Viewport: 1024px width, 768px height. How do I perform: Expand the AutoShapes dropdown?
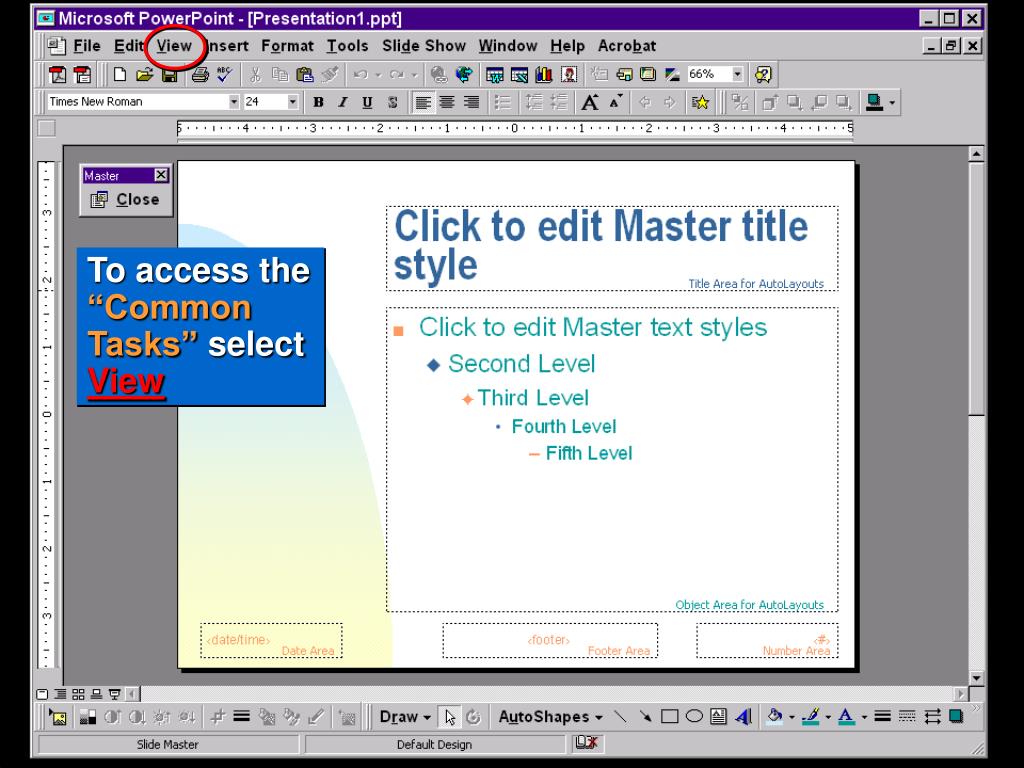(550, 716)
